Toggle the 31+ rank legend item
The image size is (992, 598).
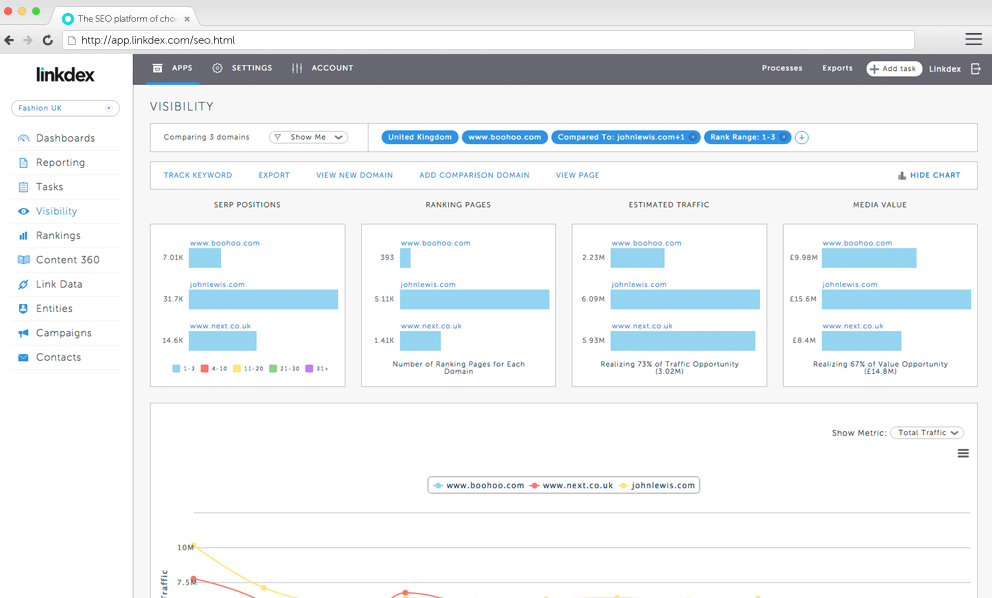[317, 368]
